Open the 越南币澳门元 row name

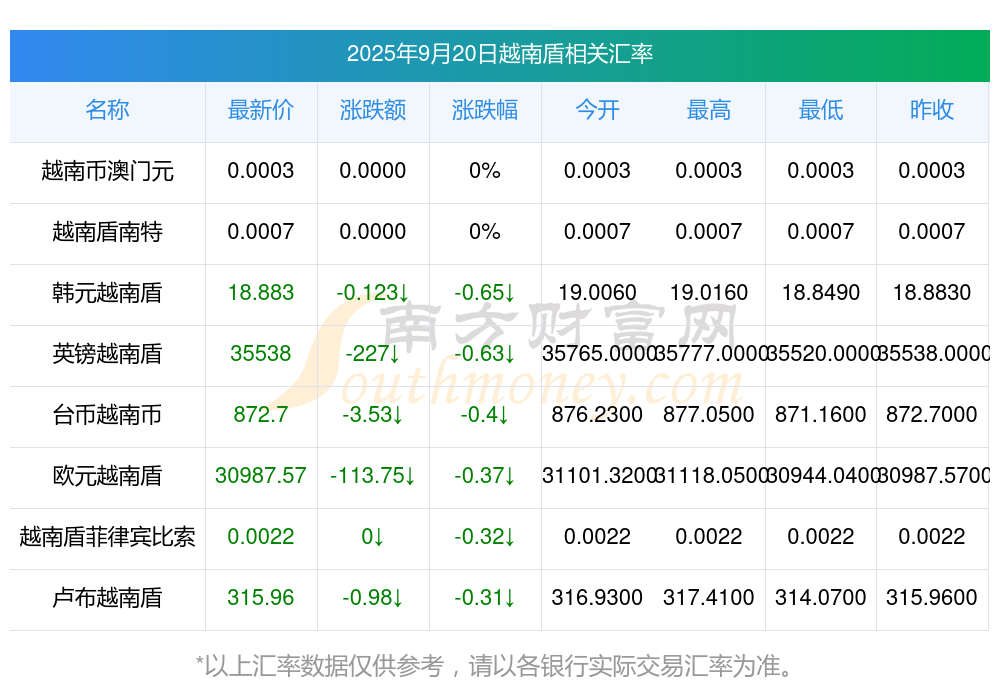click(107, 171)
